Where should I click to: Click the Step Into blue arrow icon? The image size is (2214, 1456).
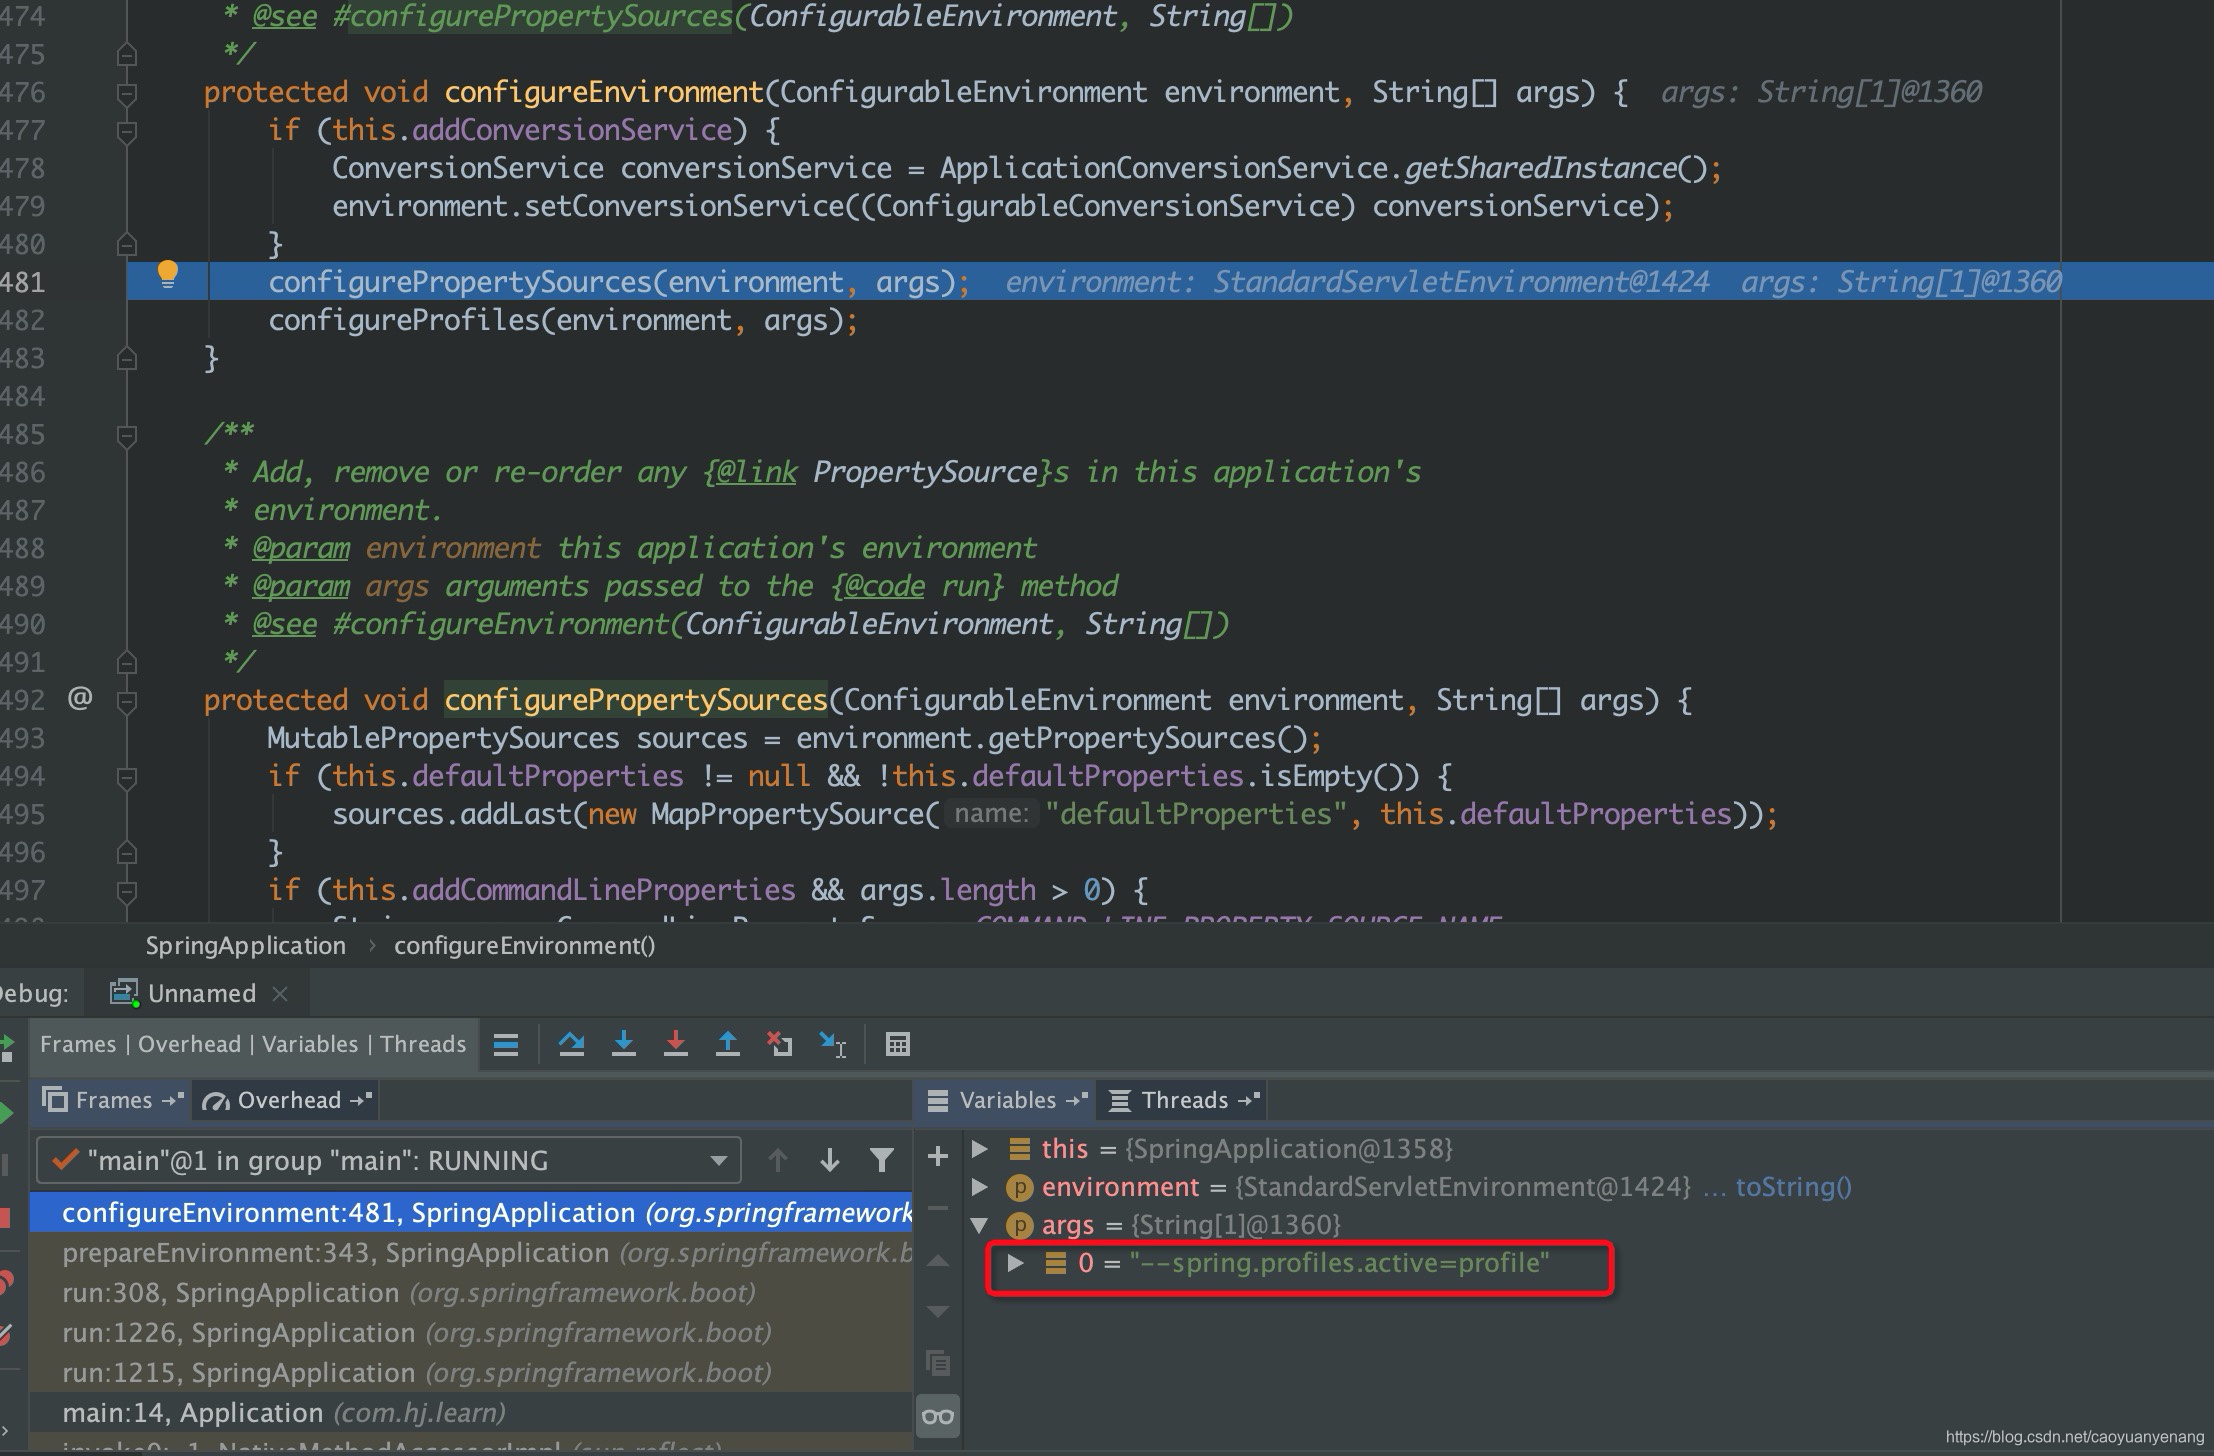click(x=623, y=1044)
